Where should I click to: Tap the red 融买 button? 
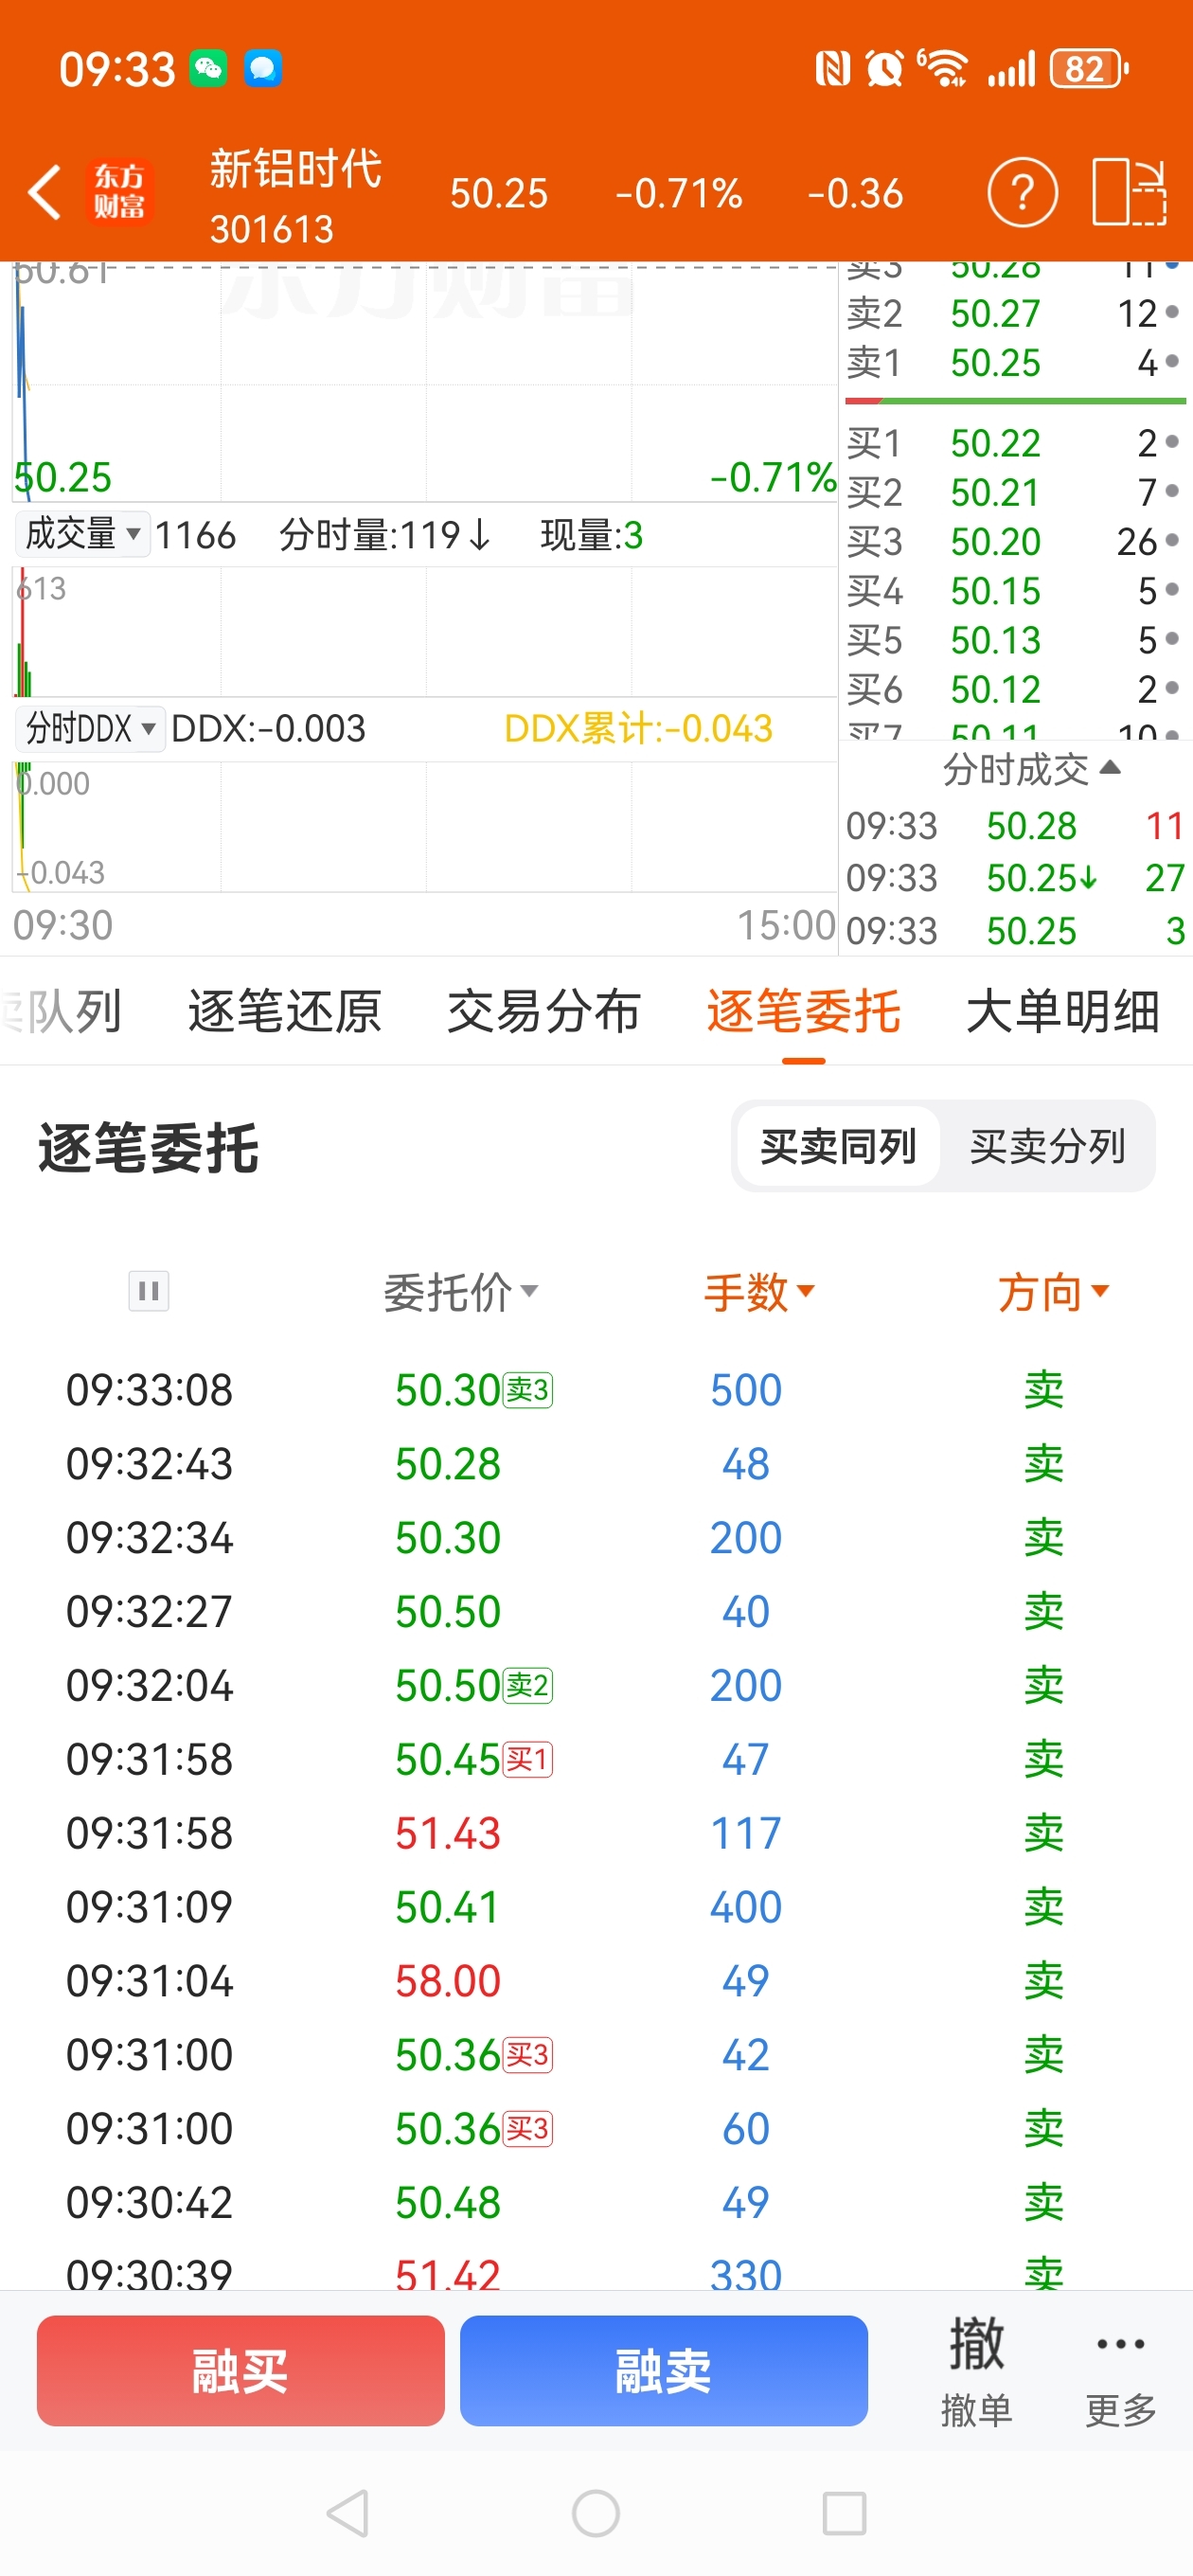tap(241, 2371)
